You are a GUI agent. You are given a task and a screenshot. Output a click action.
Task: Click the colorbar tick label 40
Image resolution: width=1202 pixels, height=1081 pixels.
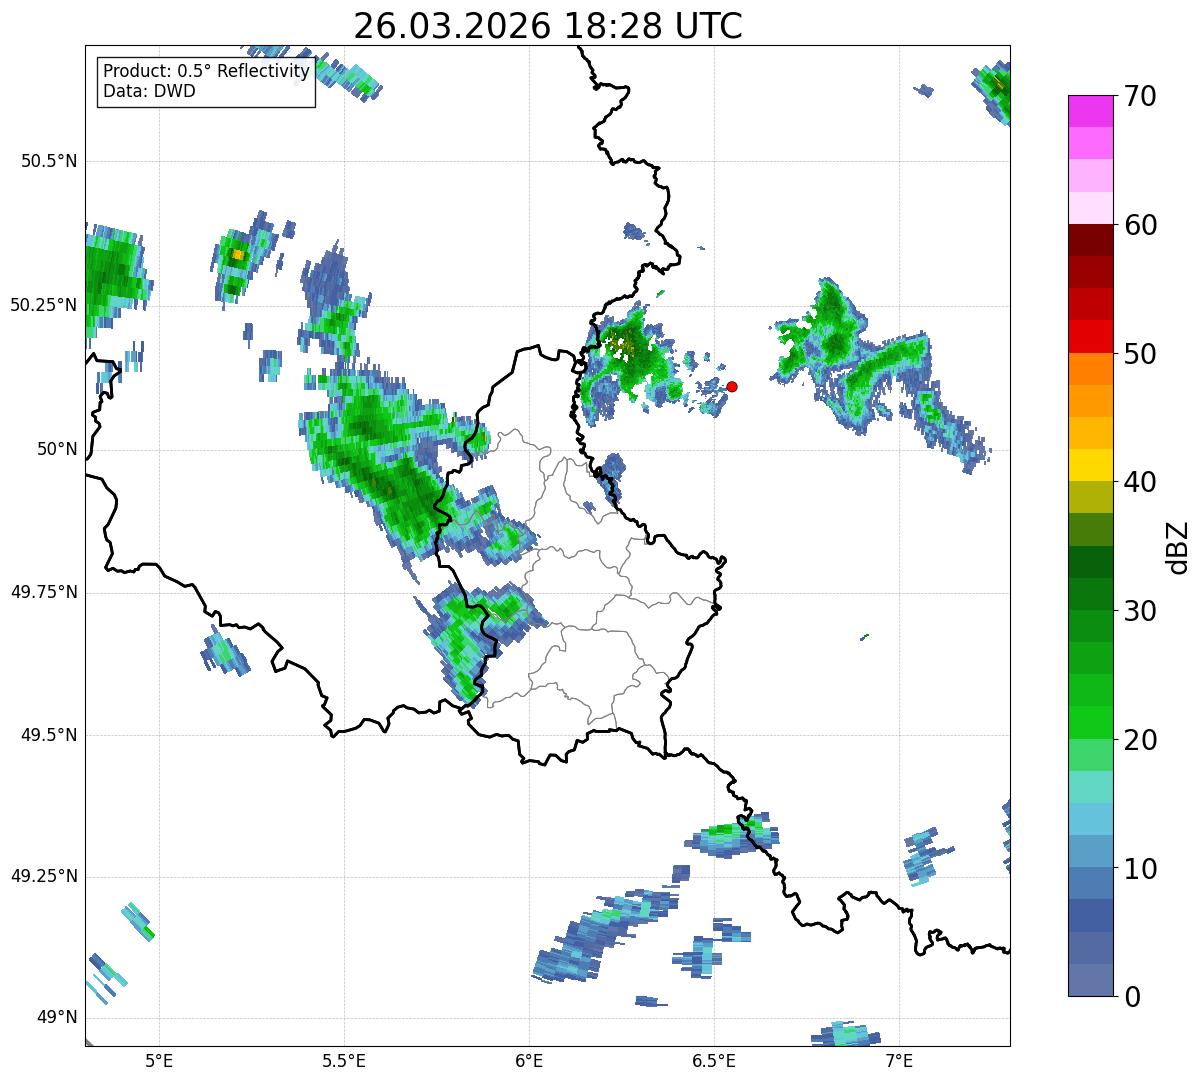click(x=1139, y=482)
